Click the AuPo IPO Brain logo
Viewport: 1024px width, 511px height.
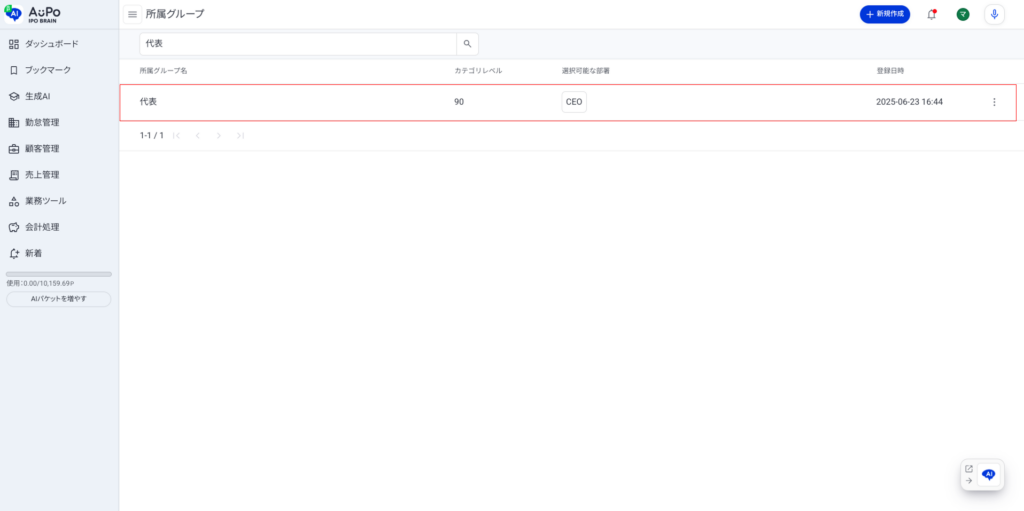point(33,12)
